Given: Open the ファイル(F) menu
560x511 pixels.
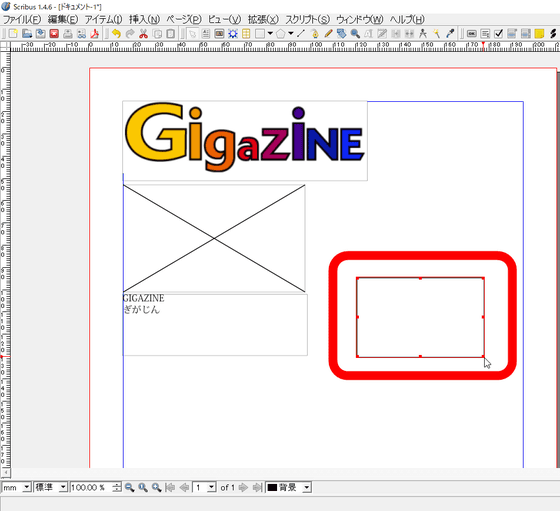Looking at the screenshot, I should tap(22, 19).
